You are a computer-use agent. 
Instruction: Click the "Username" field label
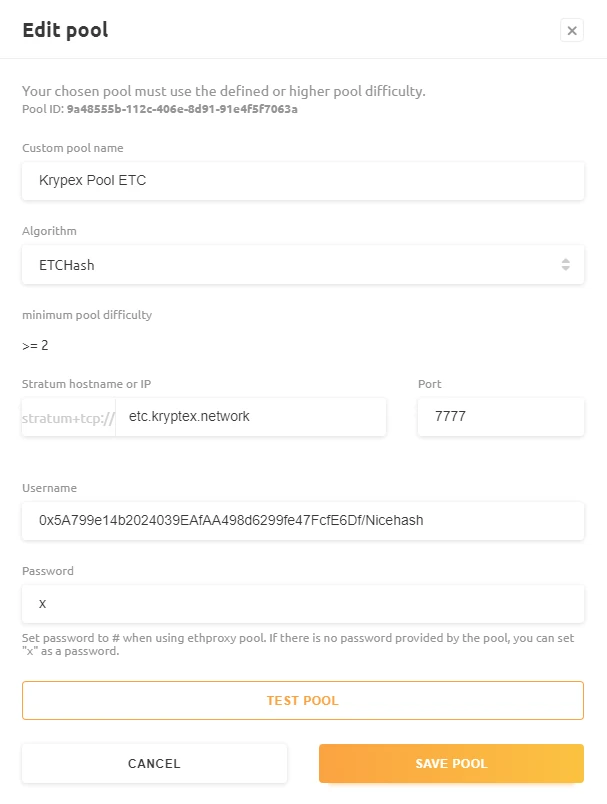coord(49,488)
